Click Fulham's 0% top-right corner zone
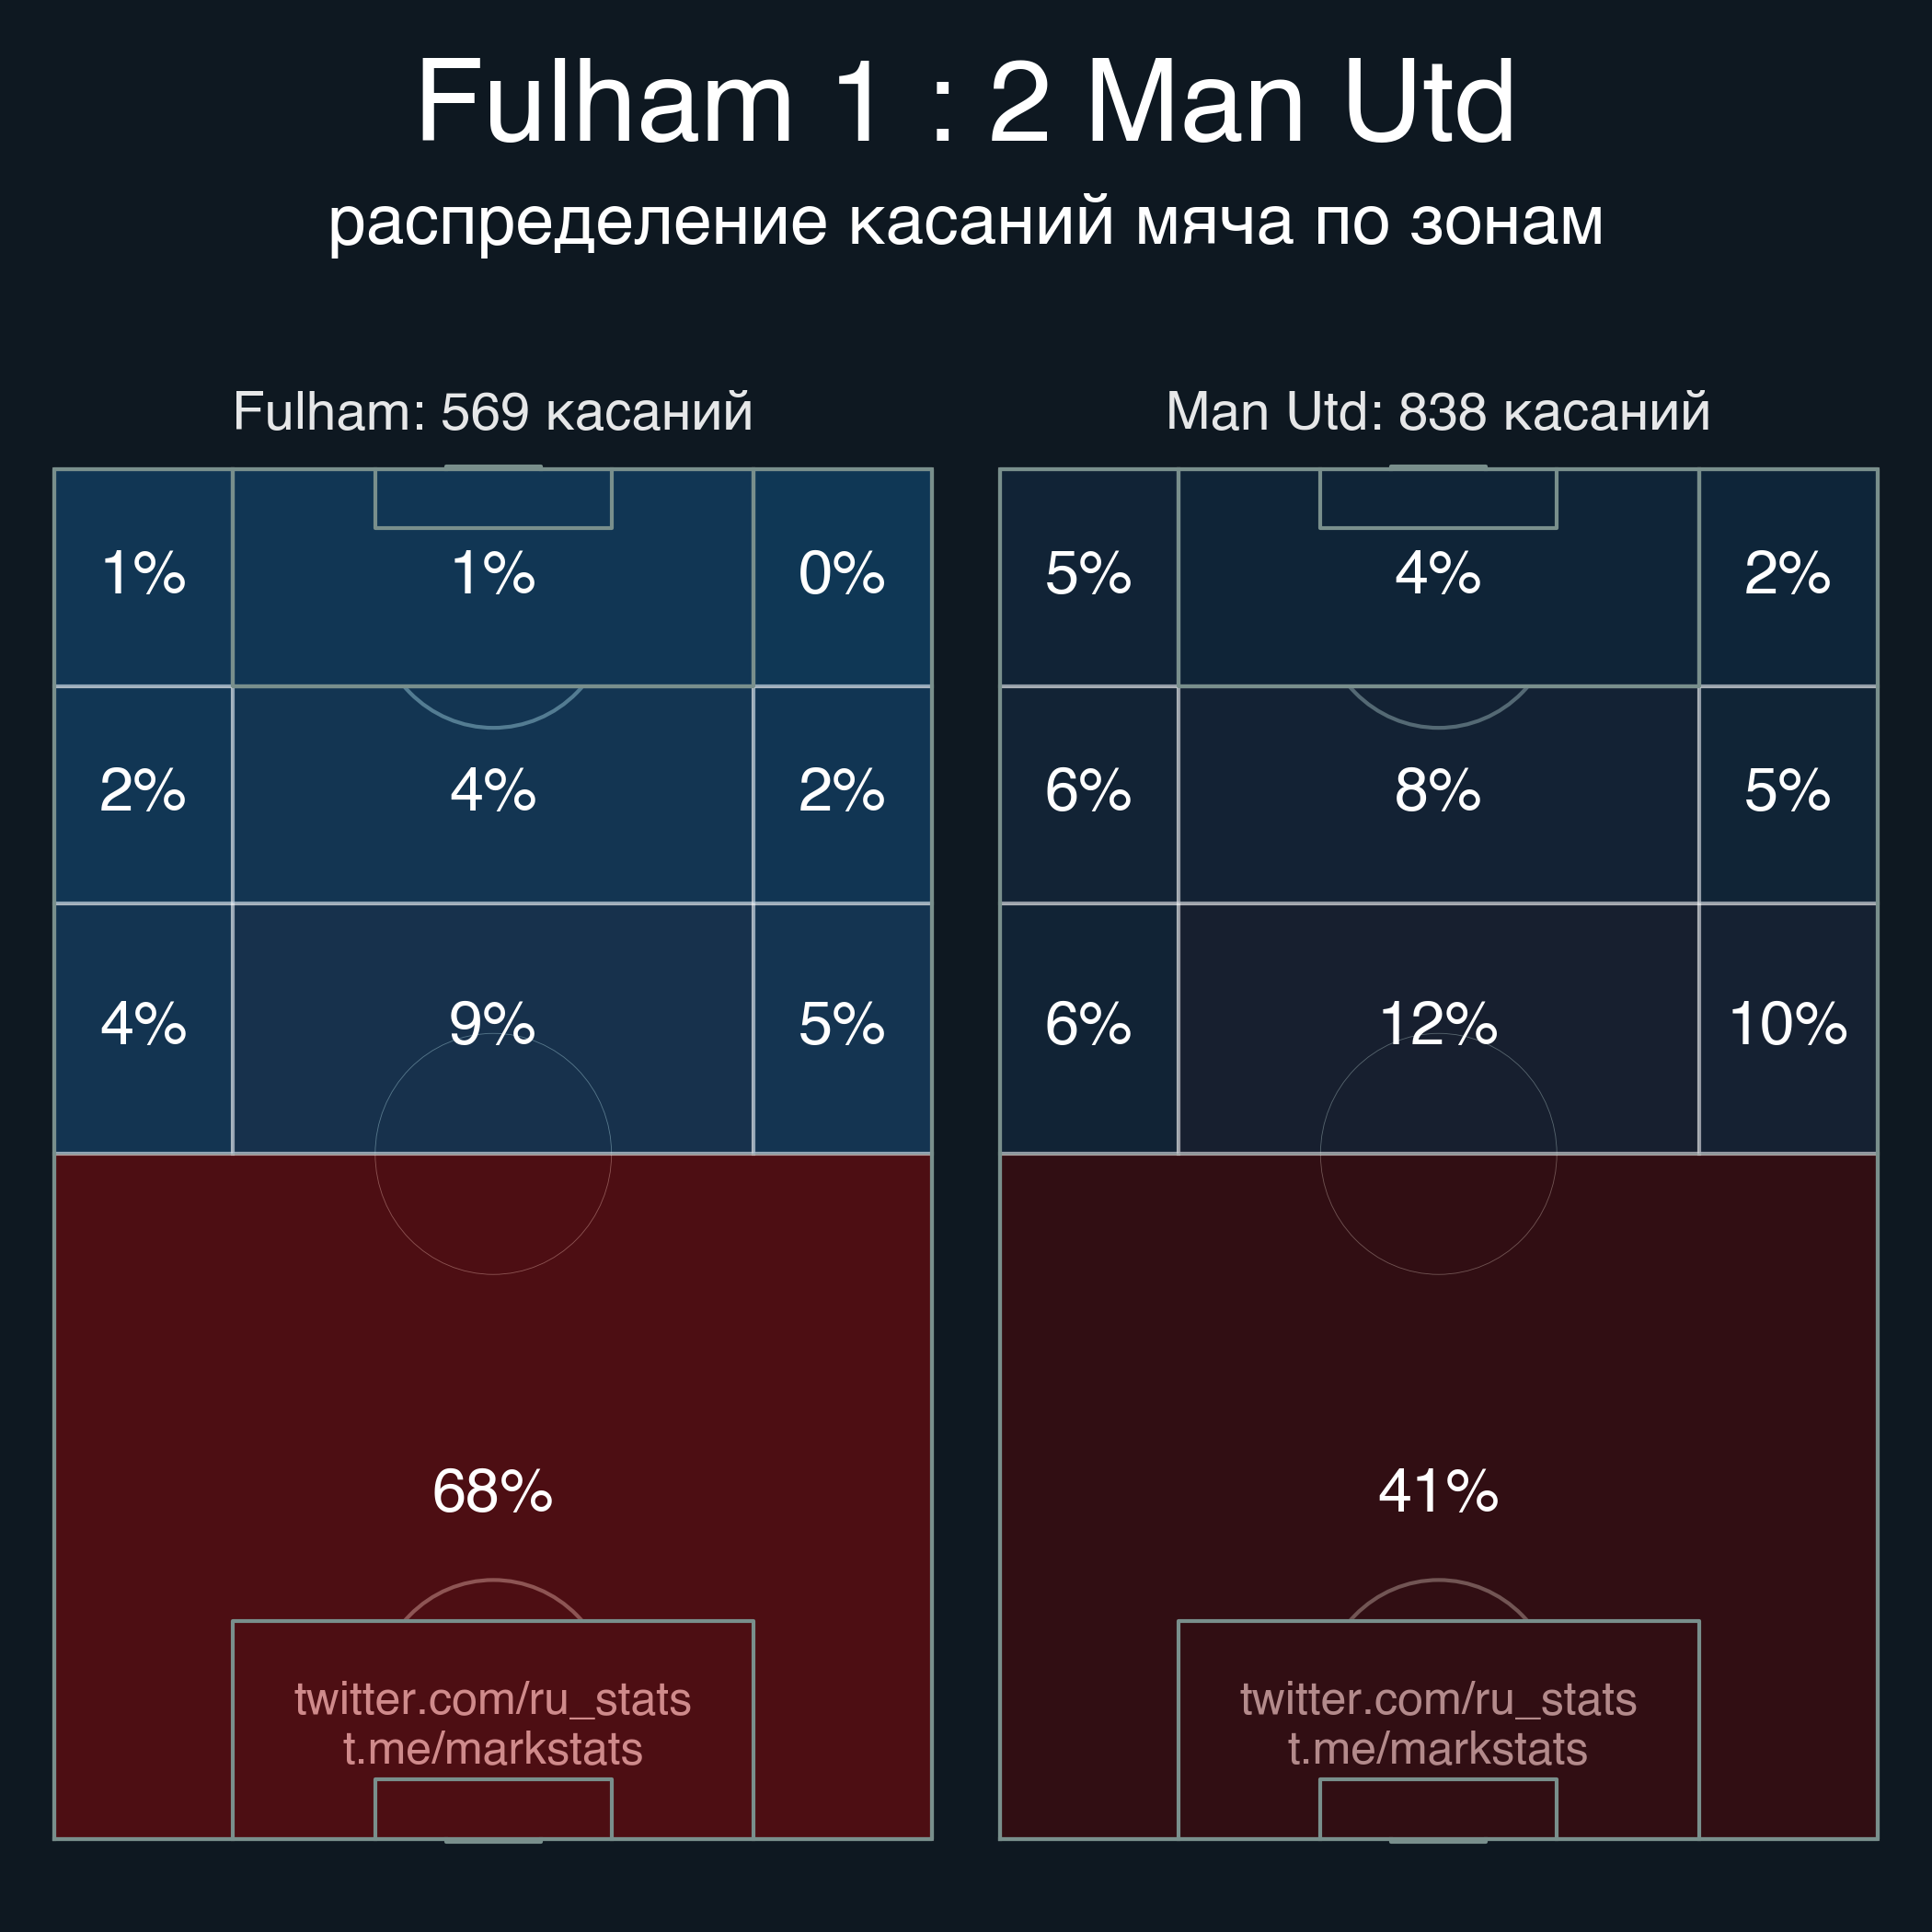The image size is (1932, 1932). [x=842, y=577]
